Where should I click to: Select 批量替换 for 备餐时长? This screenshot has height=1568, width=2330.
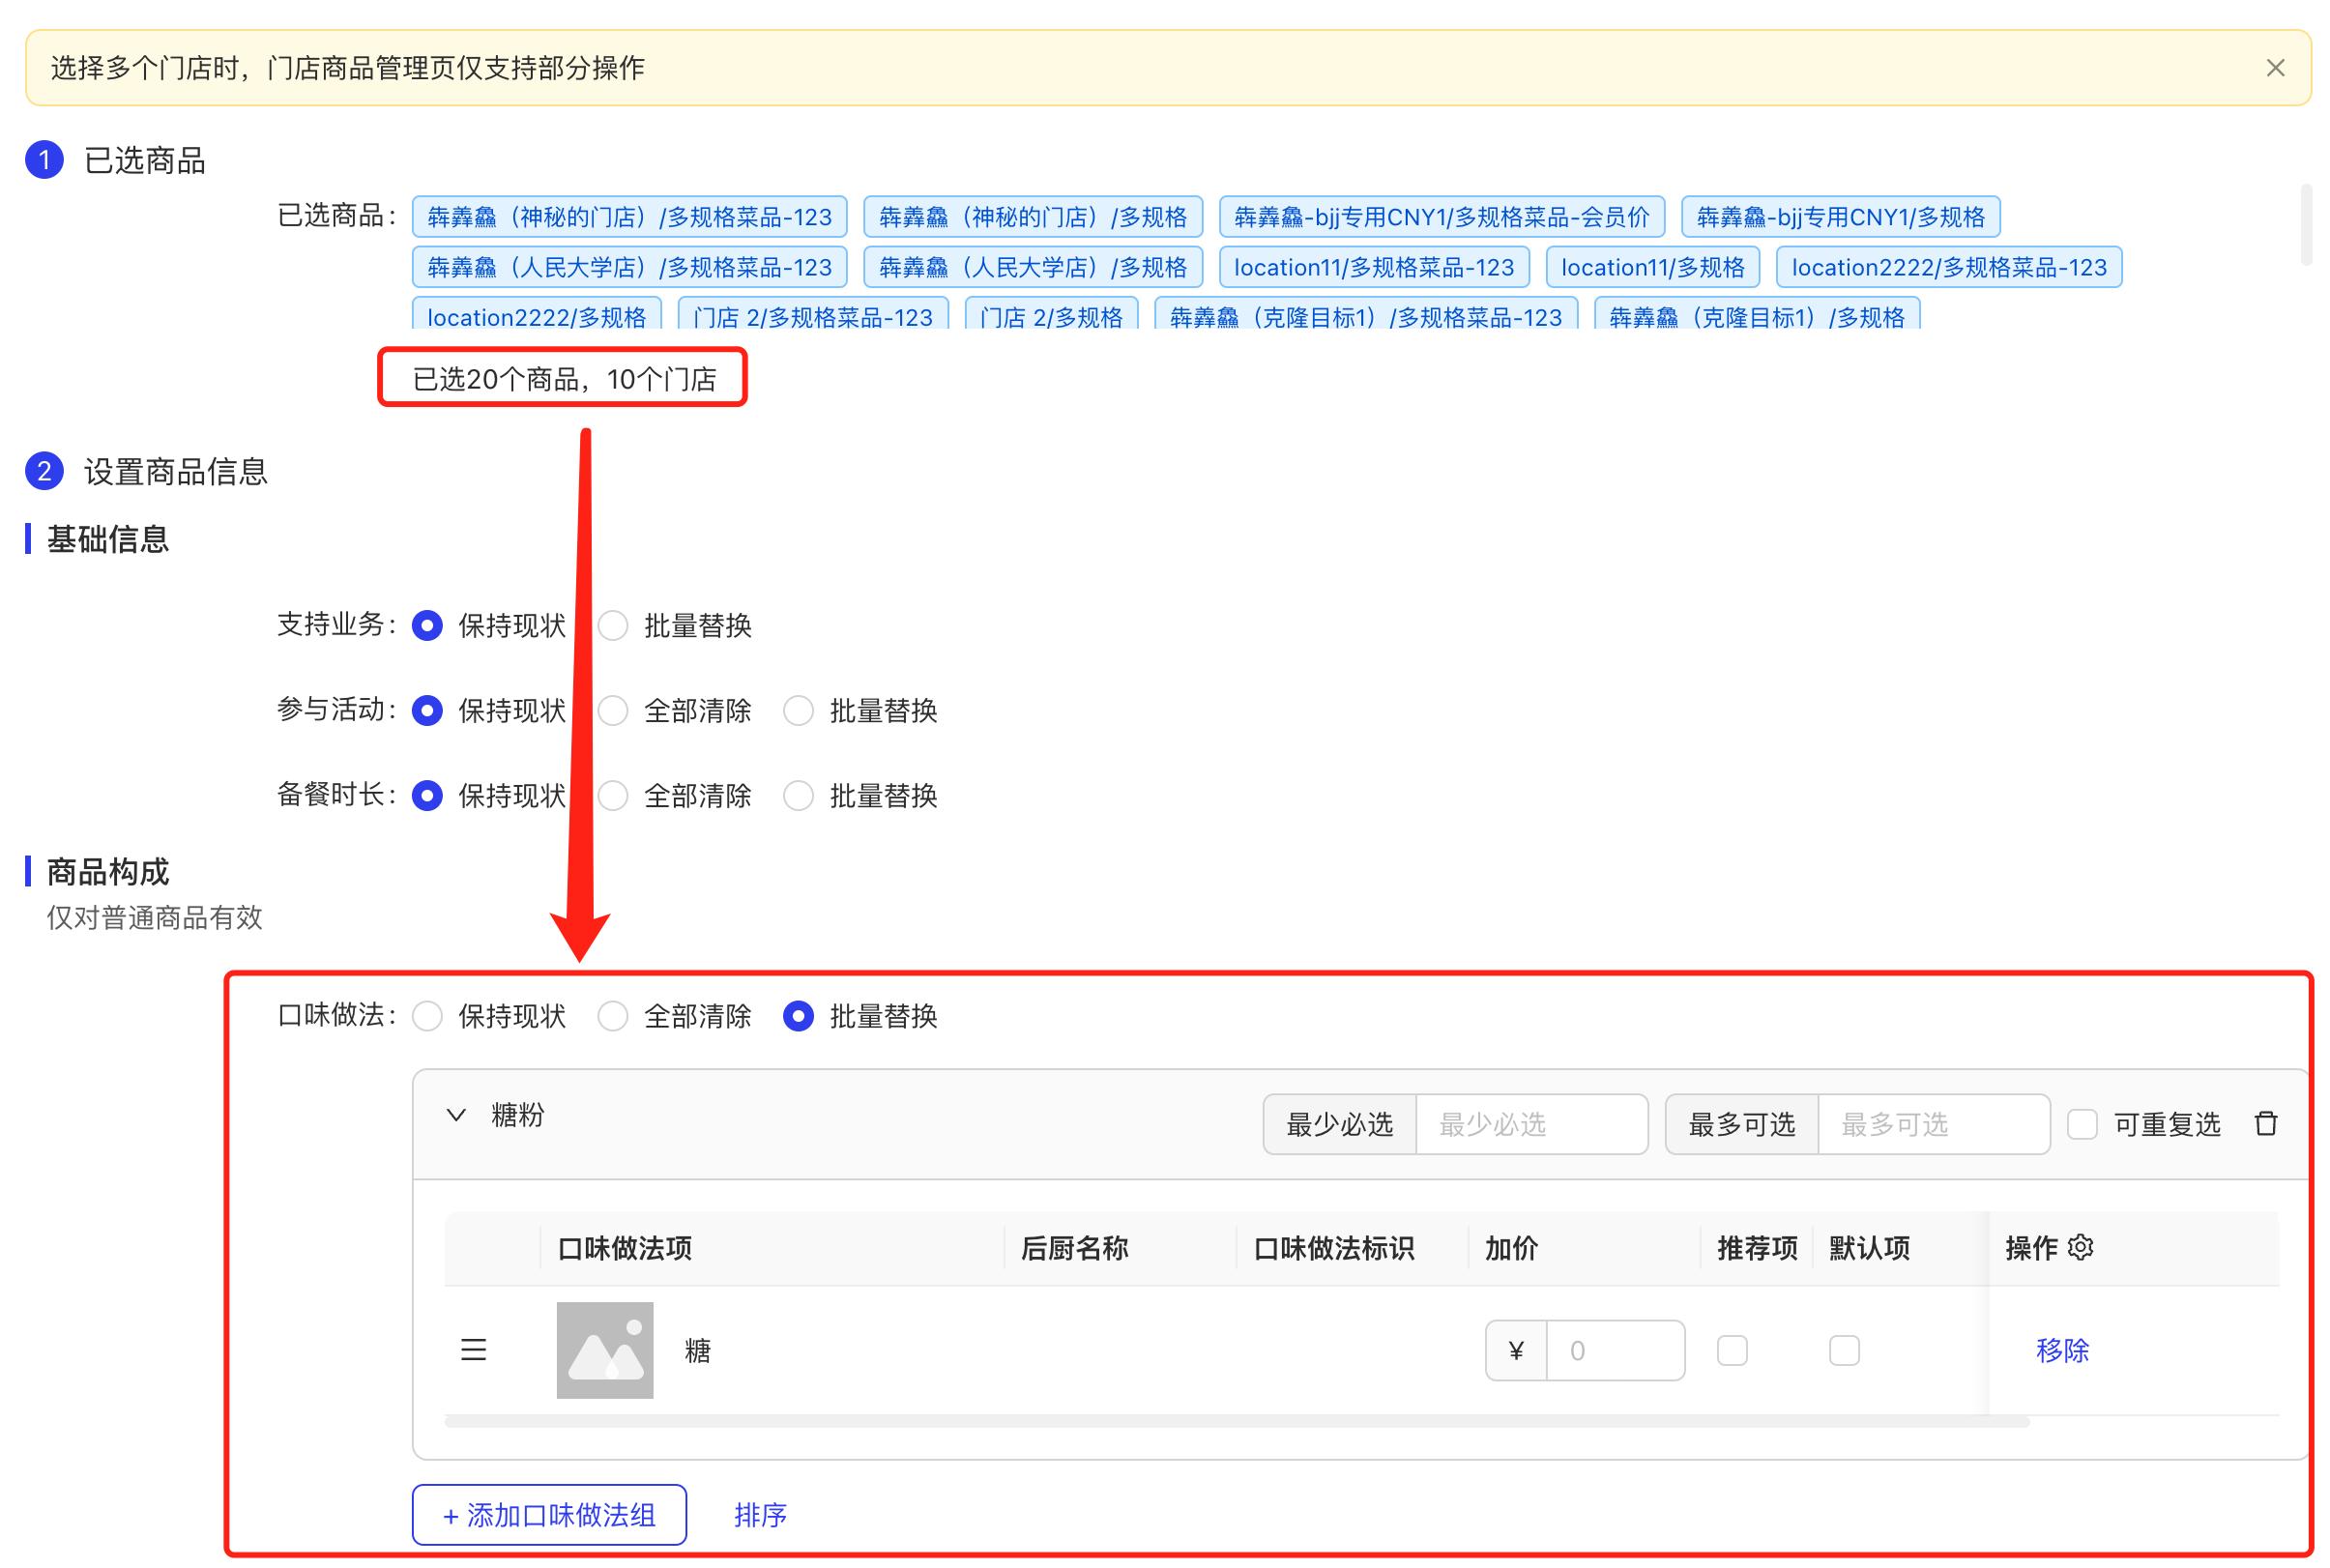click(798, 796)
